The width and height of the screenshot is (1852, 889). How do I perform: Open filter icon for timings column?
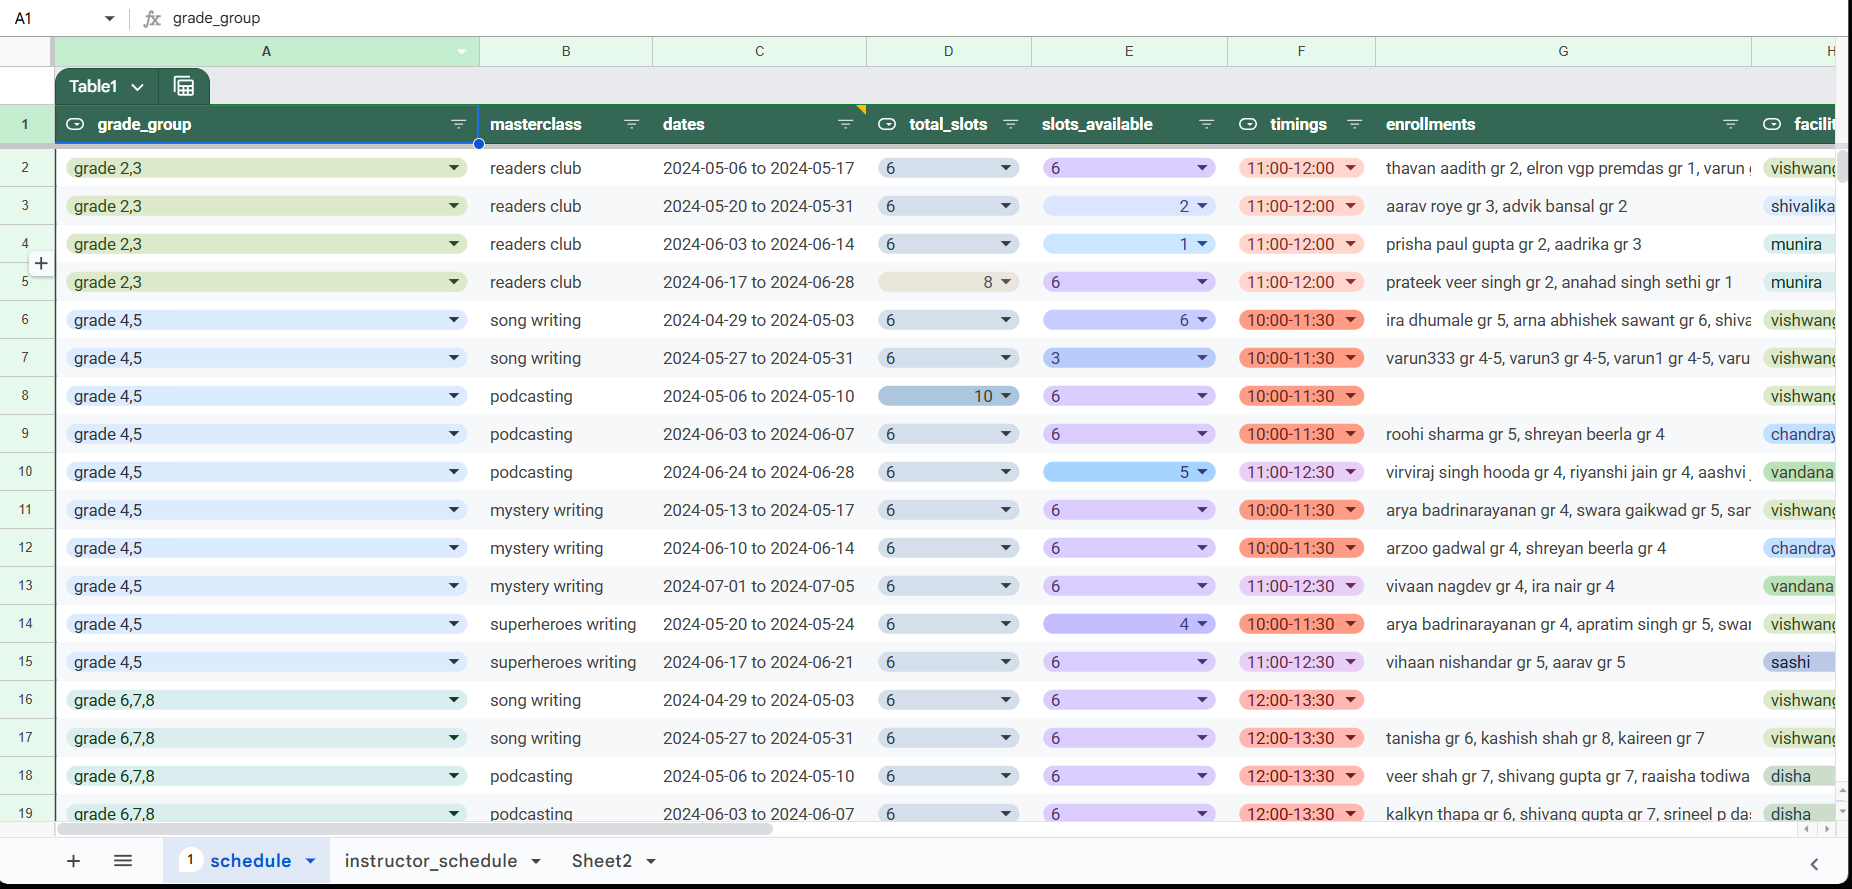coord(1354,124)
